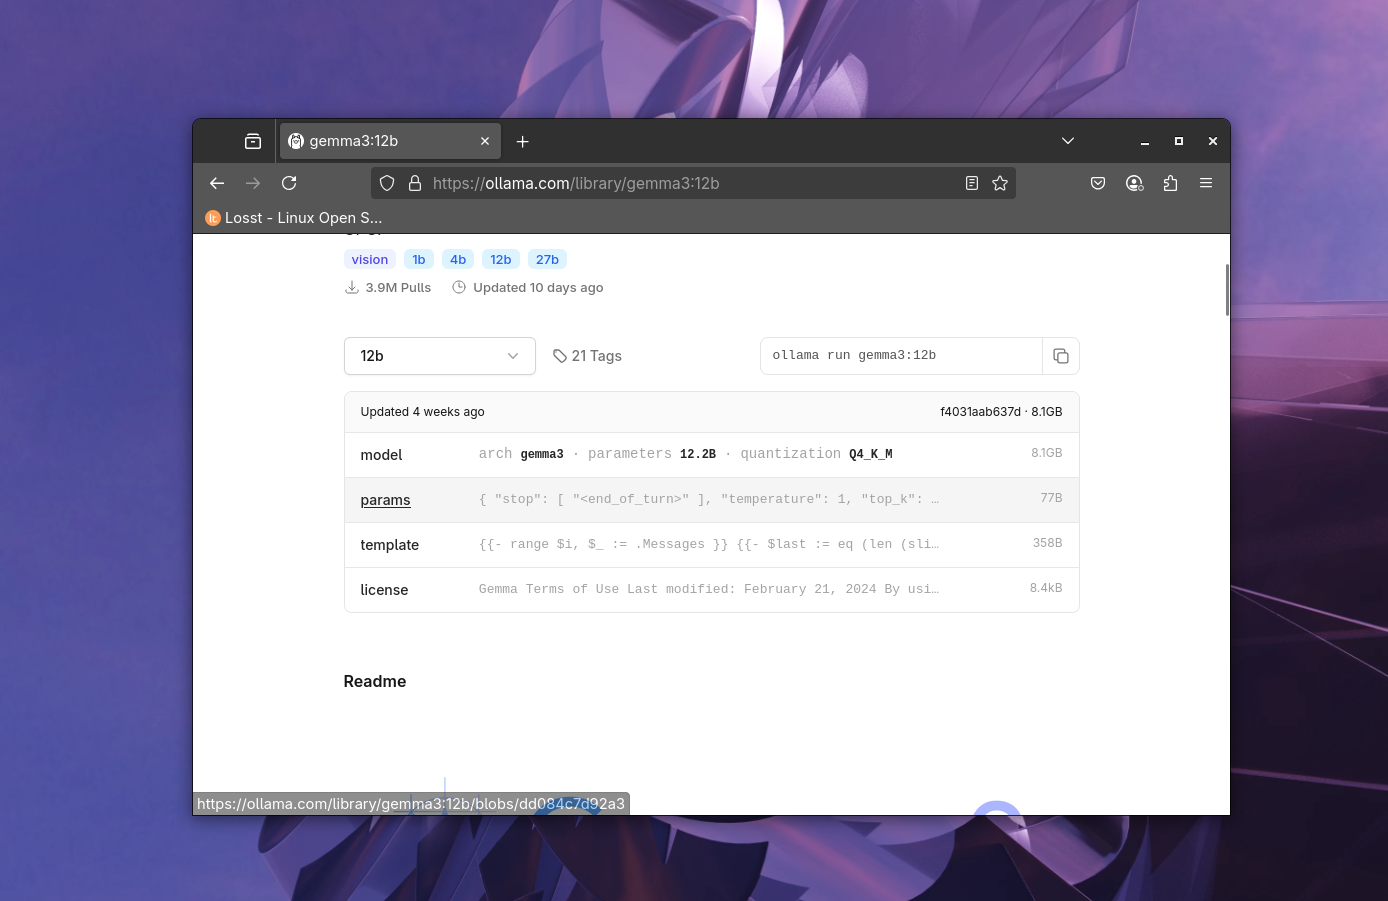Open the Firefox hamburger menu
This screenshot has width=1388, height=901.
click(1206, 183)
